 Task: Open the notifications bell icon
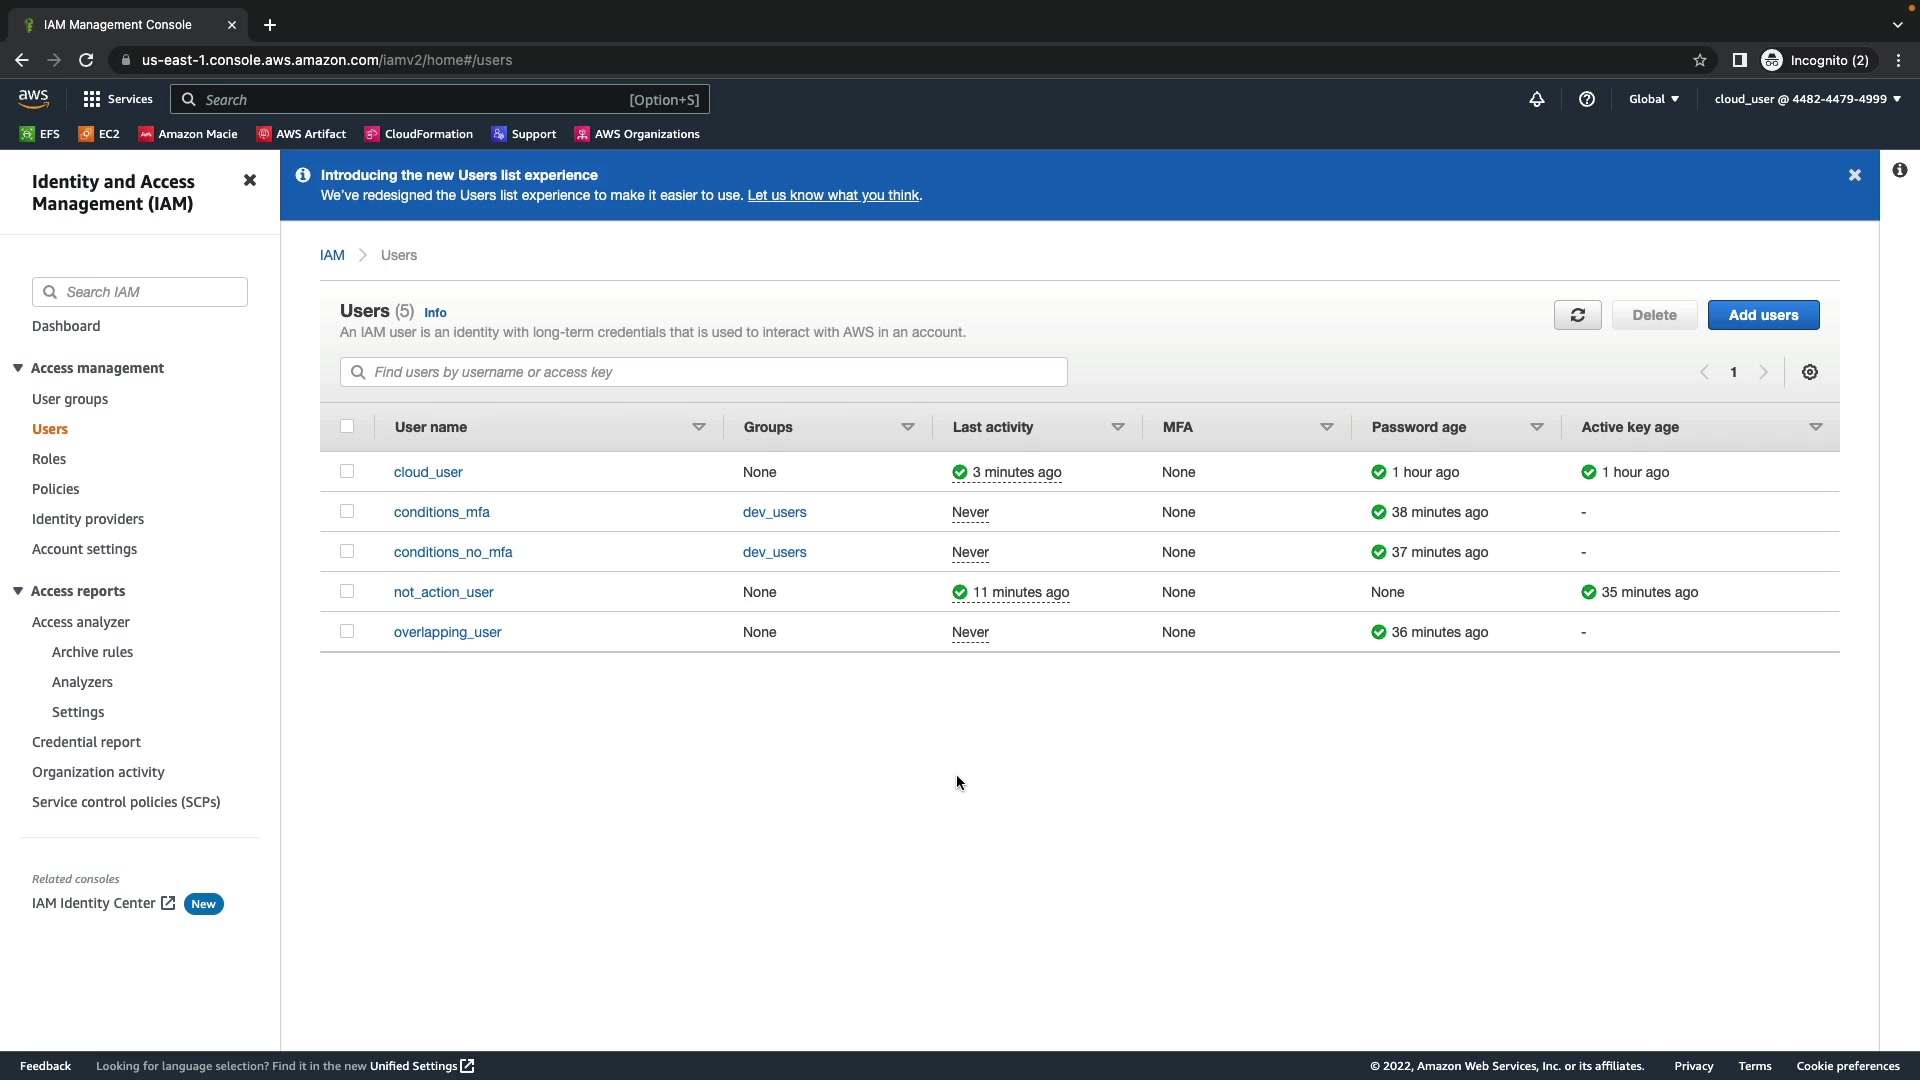[1537, 99]
